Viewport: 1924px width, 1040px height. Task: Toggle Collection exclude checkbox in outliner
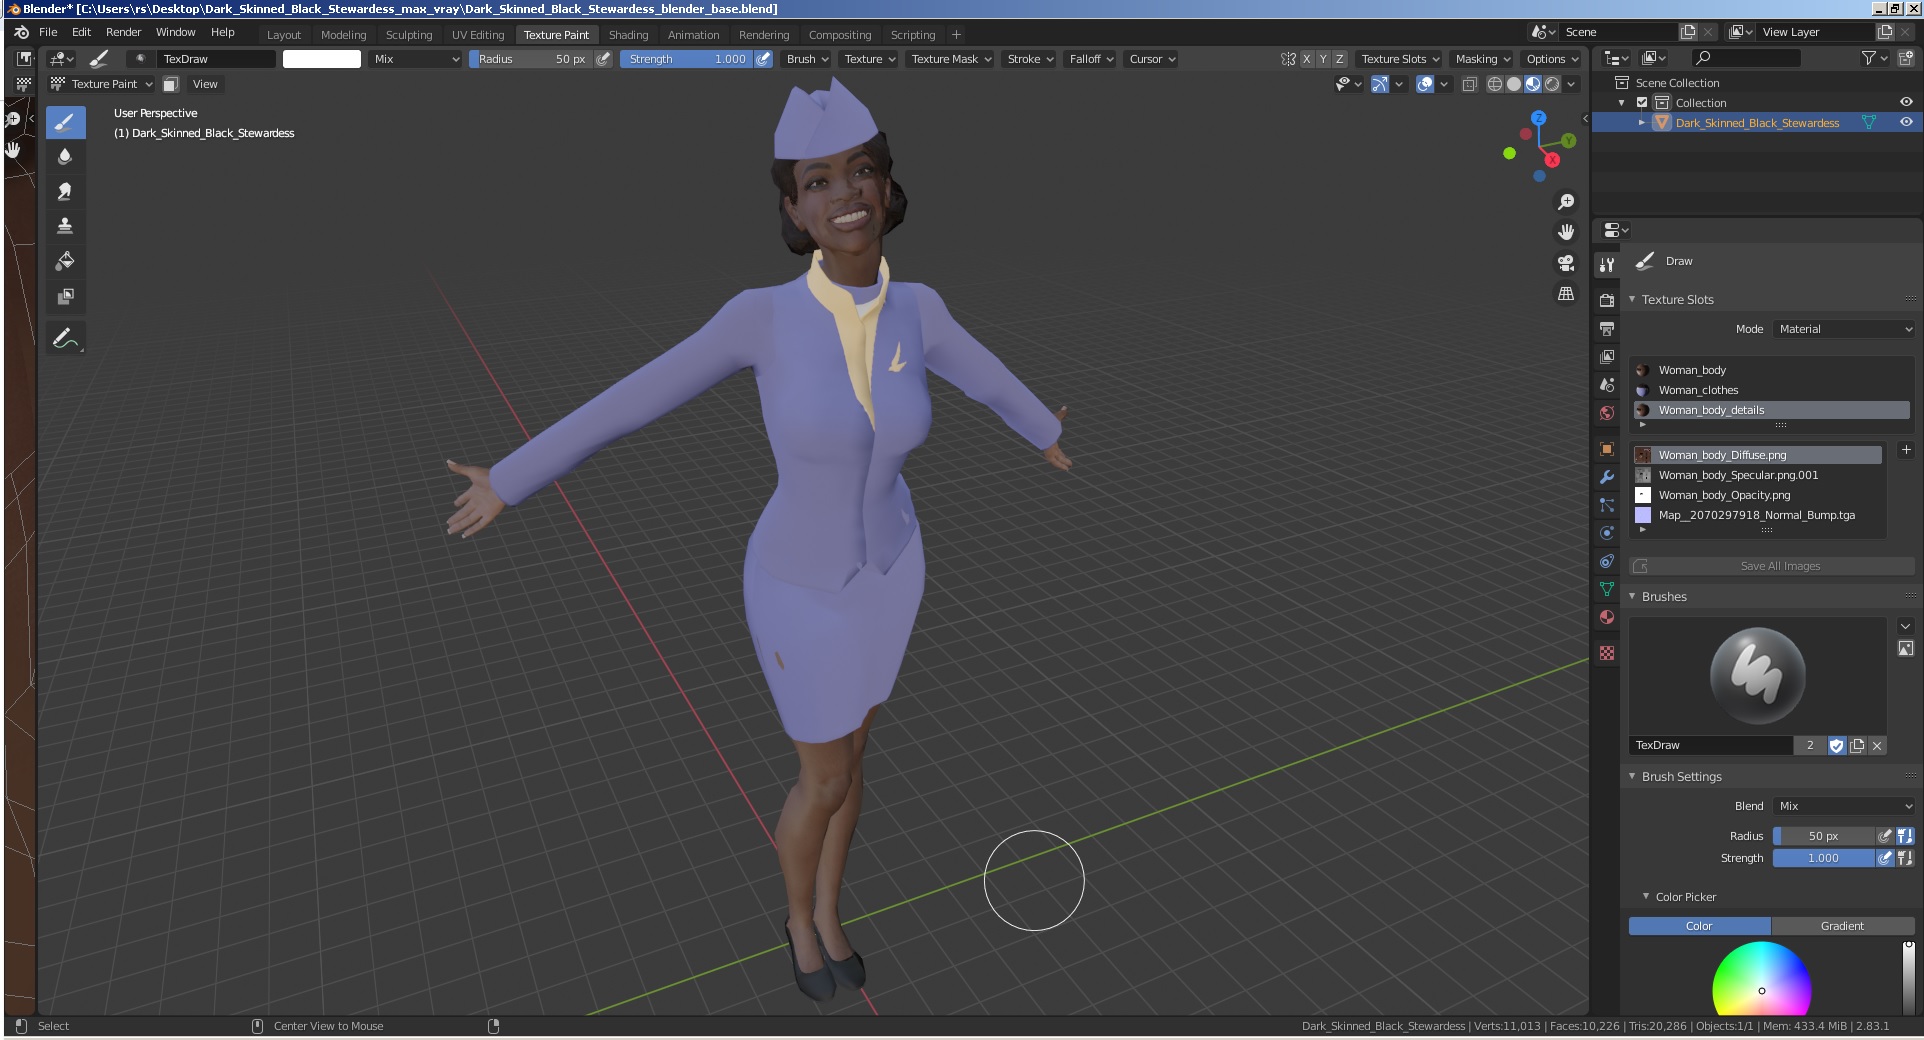1642,103
